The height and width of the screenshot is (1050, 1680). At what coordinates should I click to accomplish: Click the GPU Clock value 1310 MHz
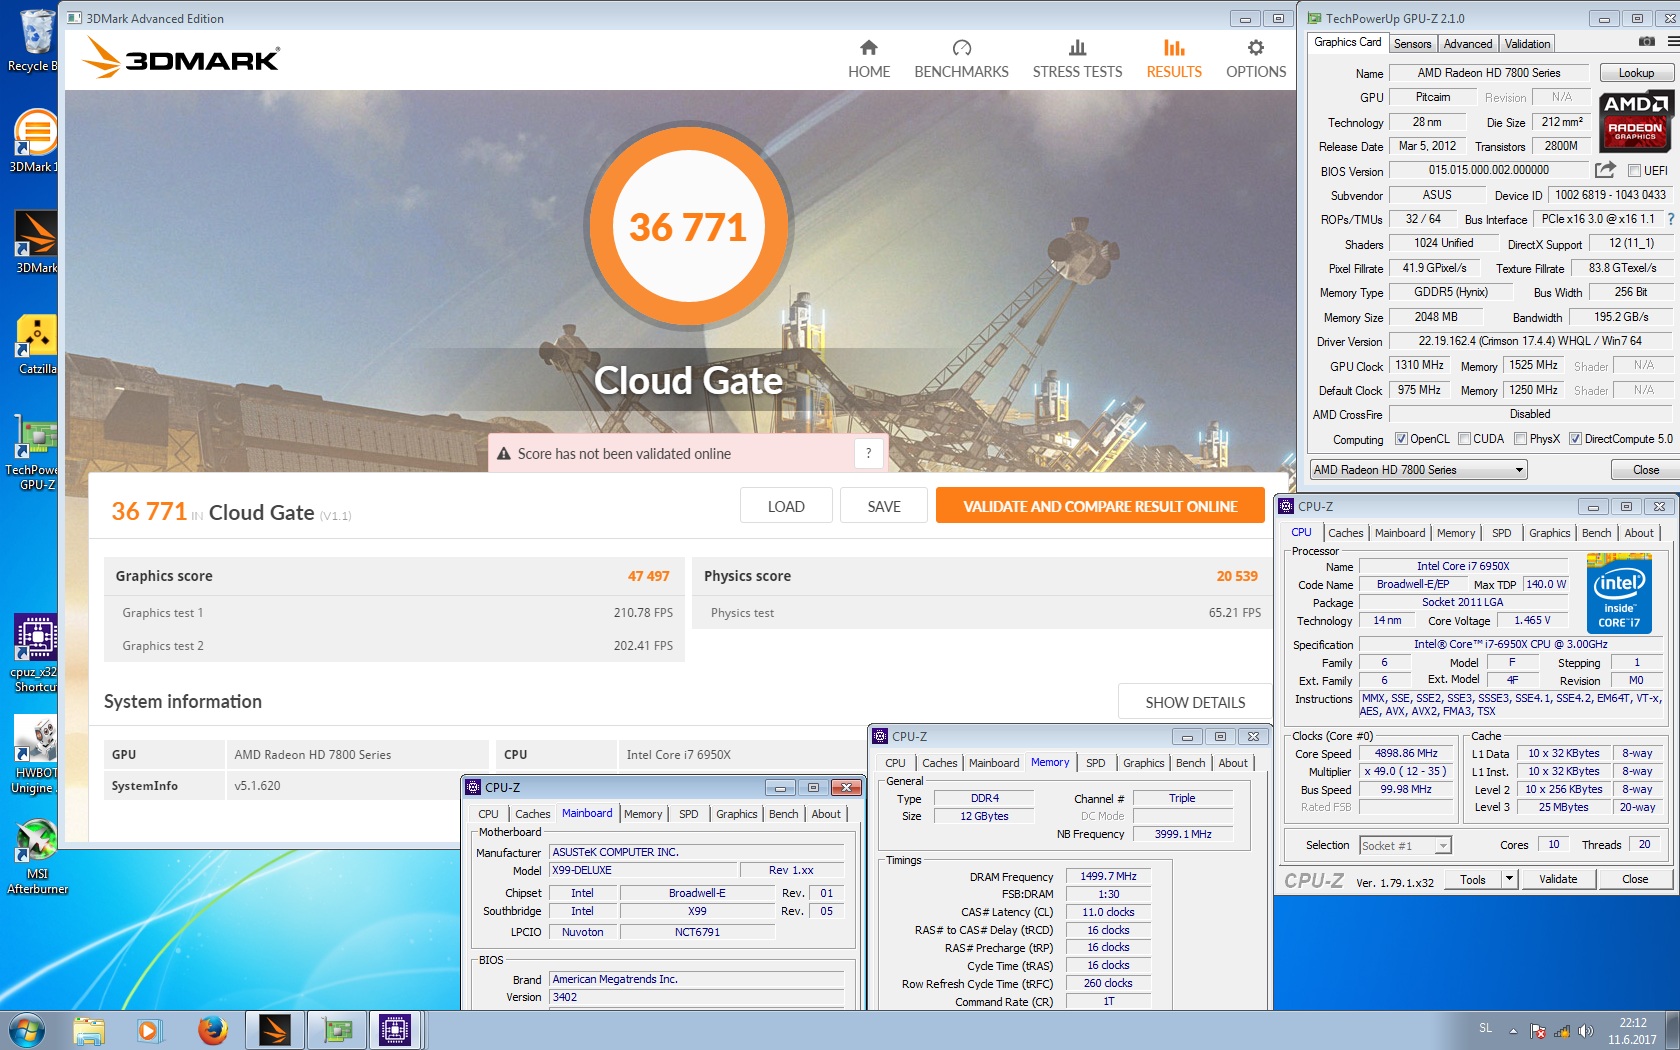point(1419,366)
